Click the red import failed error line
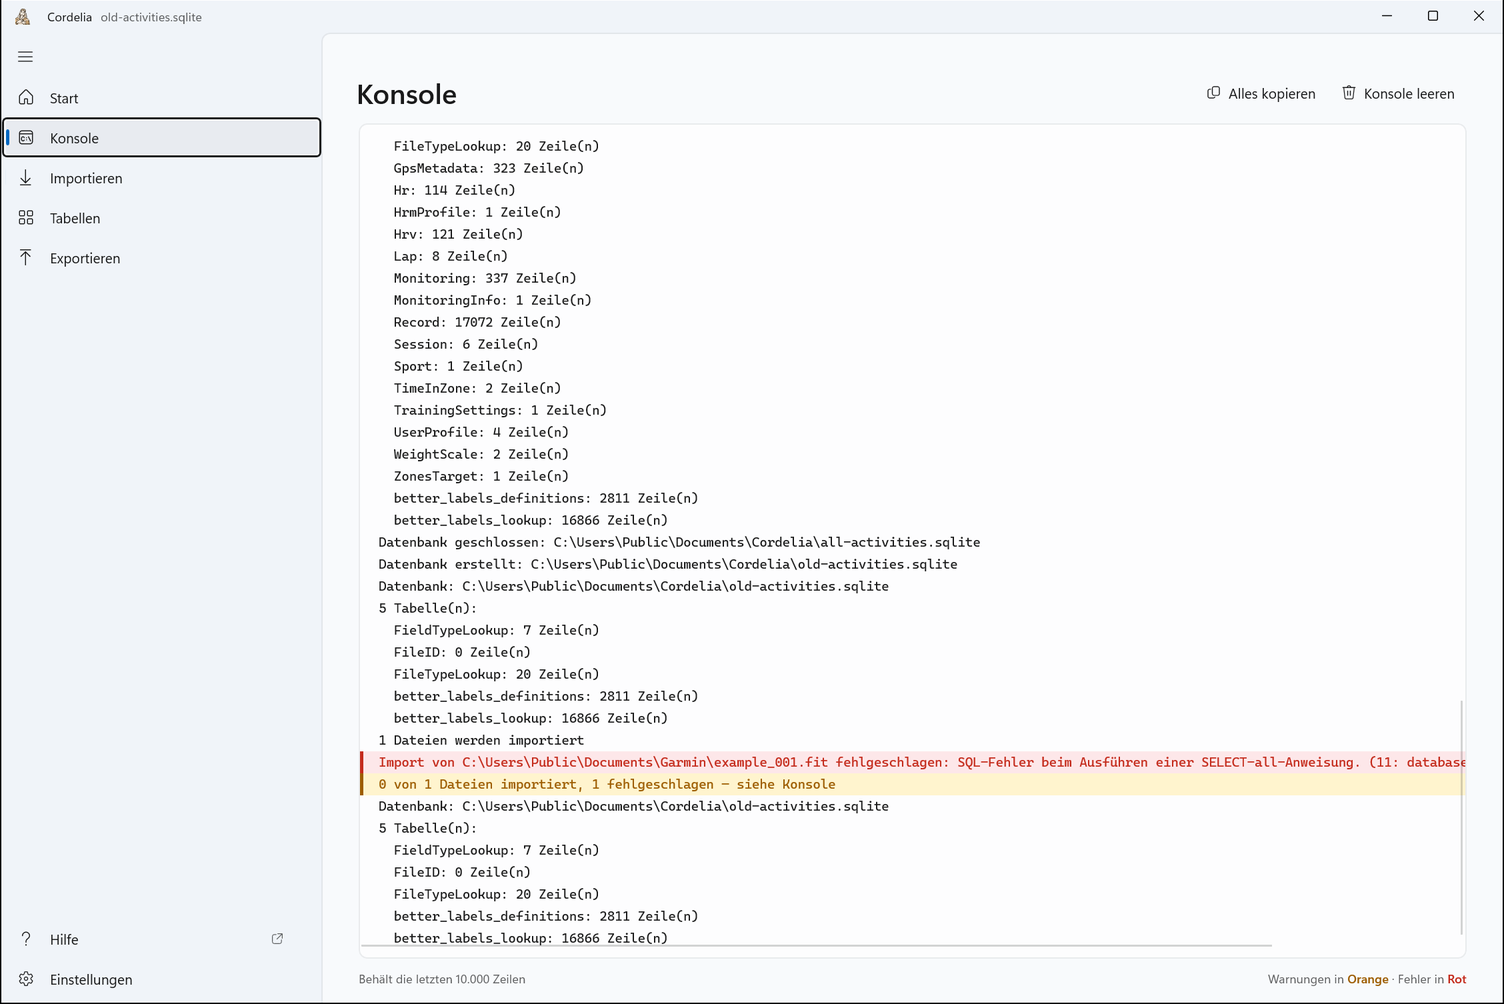Viewport: 1504px width, 1004px height. [913, 762]
